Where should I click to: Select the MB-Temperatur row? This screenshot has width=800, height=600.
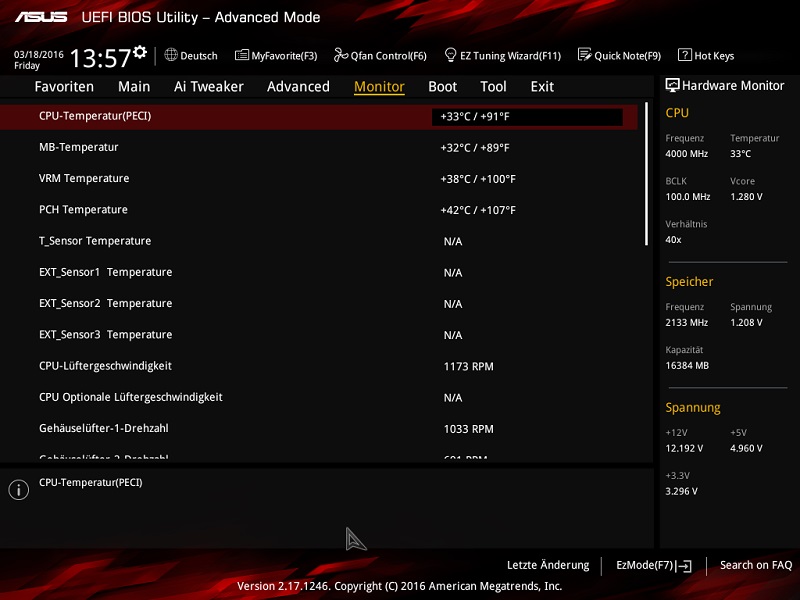point(319,148)
